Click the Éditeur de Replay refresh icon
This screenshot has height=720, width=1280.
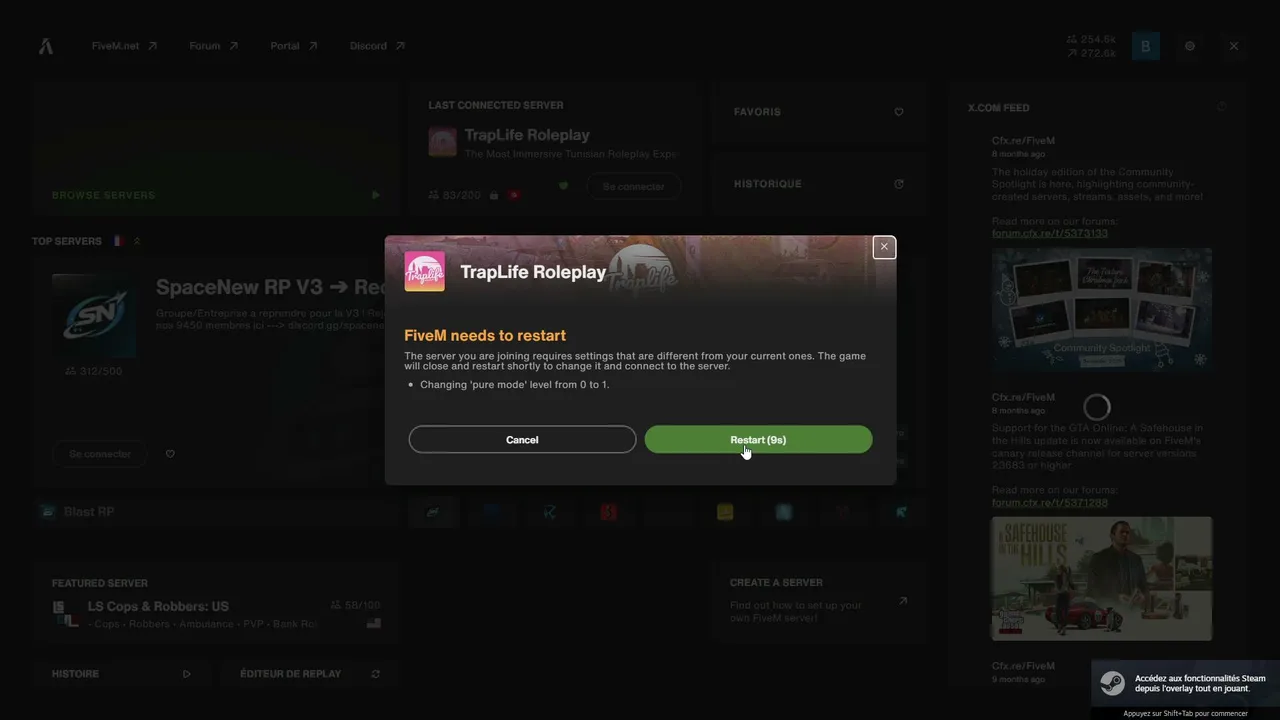click(x=375, y=674)
